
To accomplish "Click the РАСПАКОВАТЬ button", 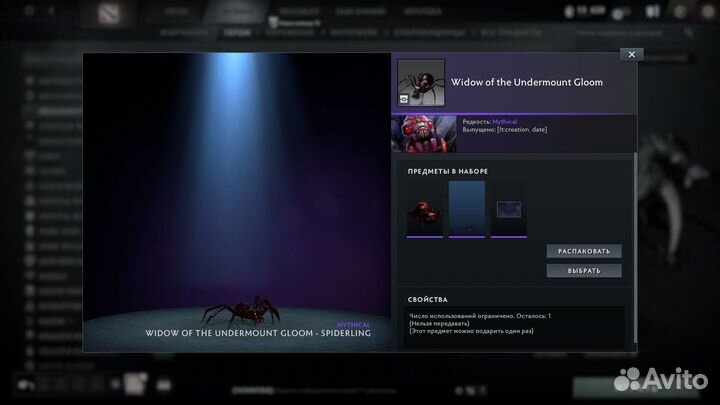I will click(584, 251).
